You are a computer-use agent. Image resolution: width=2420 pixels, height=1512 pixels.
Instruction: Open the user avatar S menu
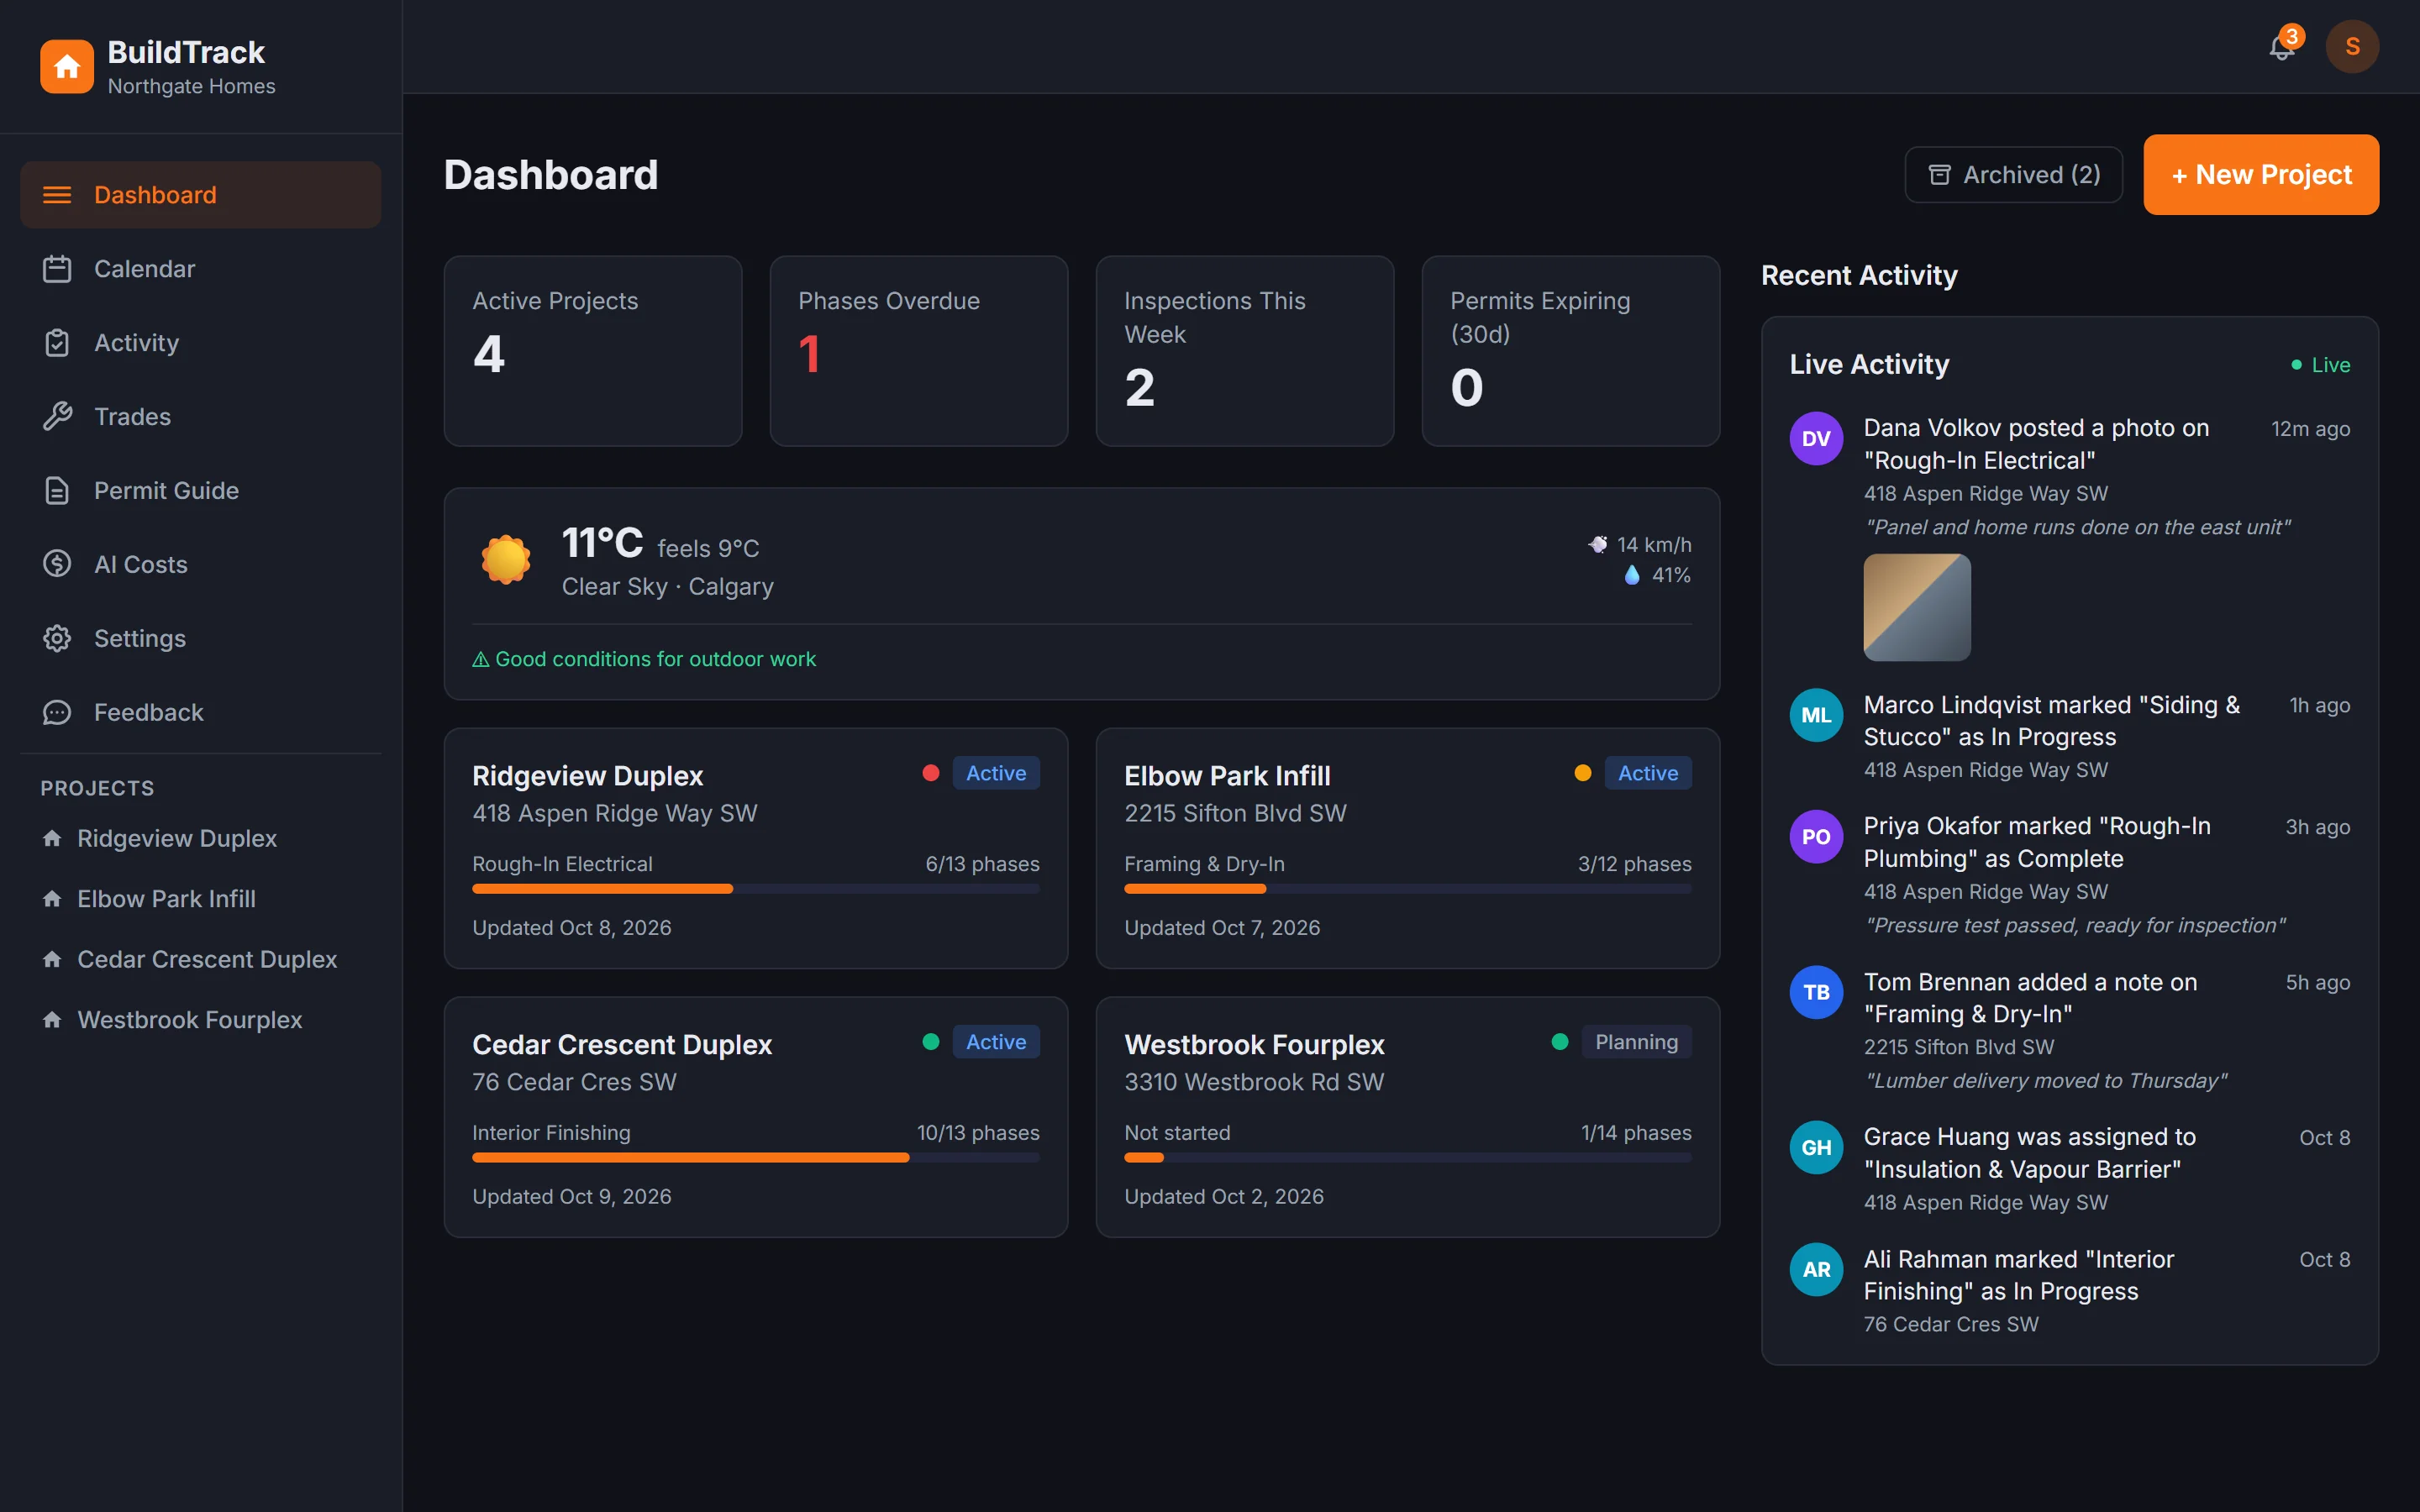2352,46
